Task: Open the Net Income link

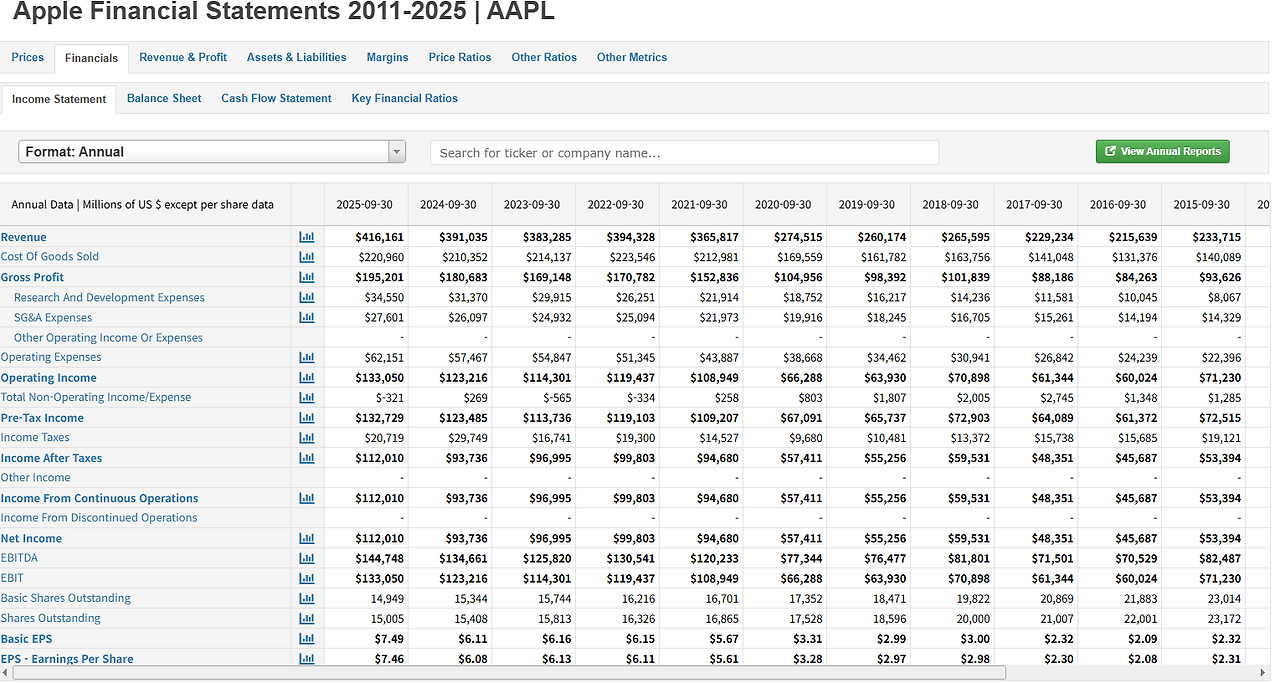Action: pyautogui.click(x=31, y=538)
